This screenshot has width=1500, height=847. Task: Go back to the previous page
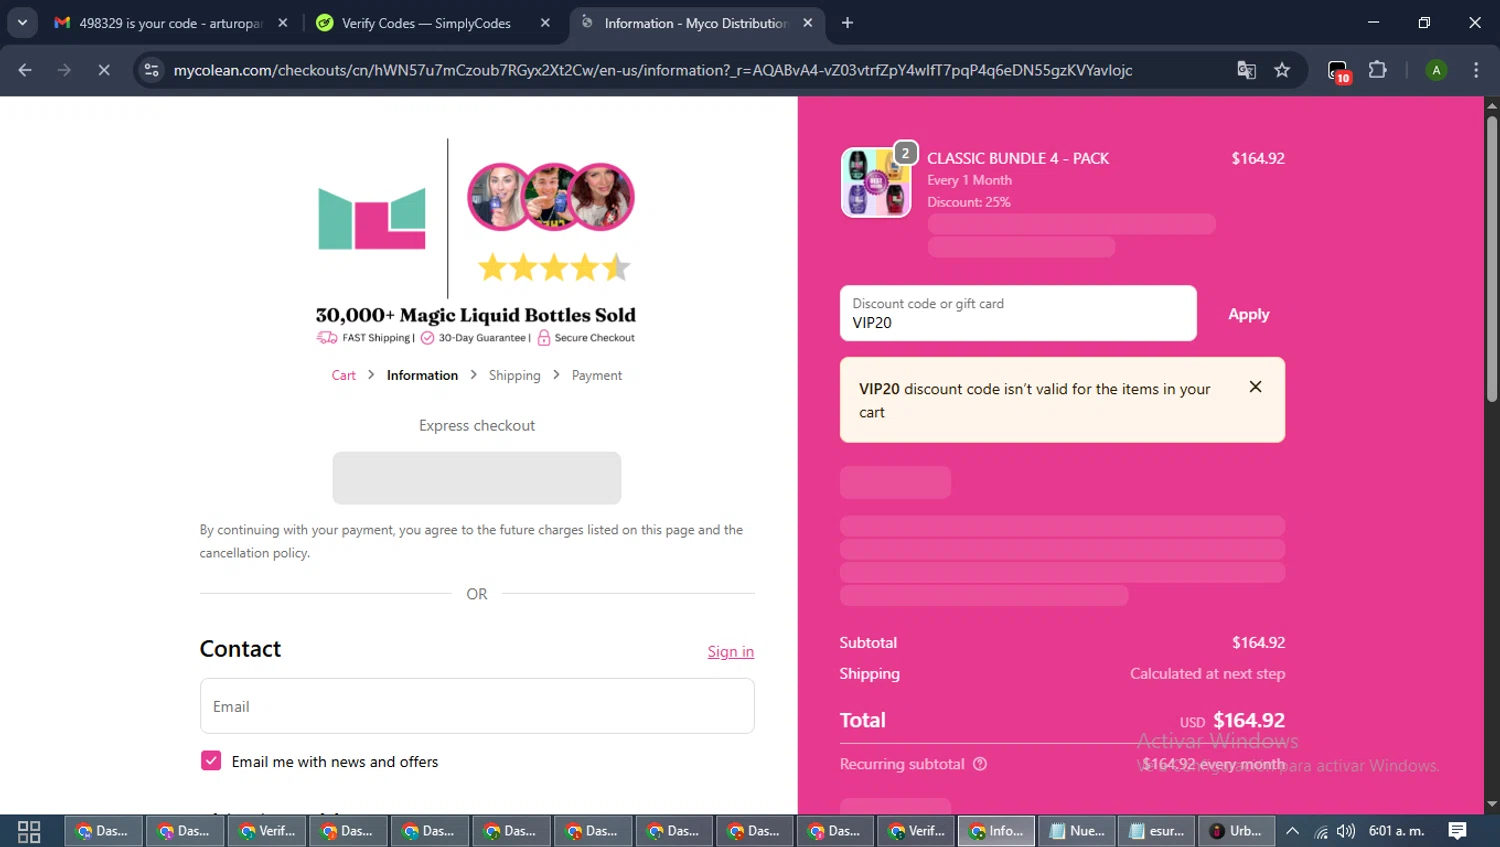(25, 70)
